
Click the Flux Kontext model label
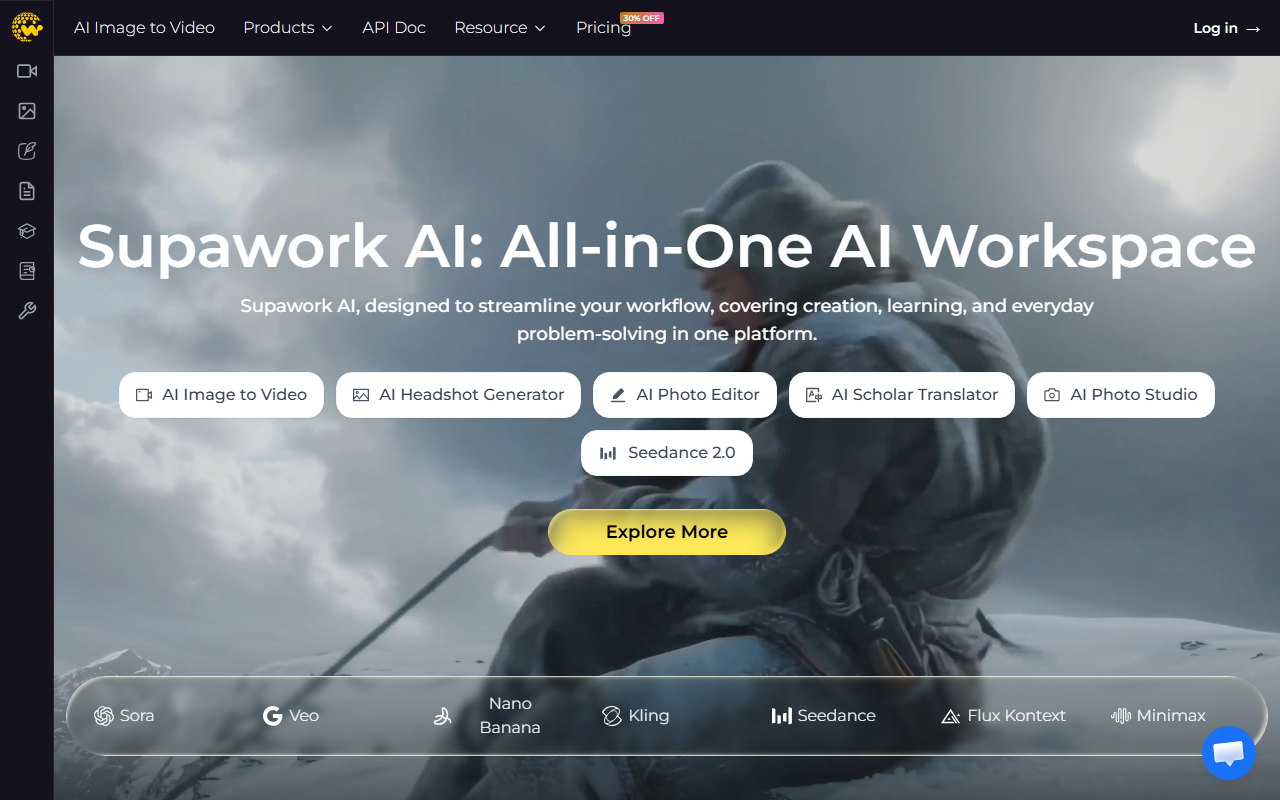click(1016, 716)
